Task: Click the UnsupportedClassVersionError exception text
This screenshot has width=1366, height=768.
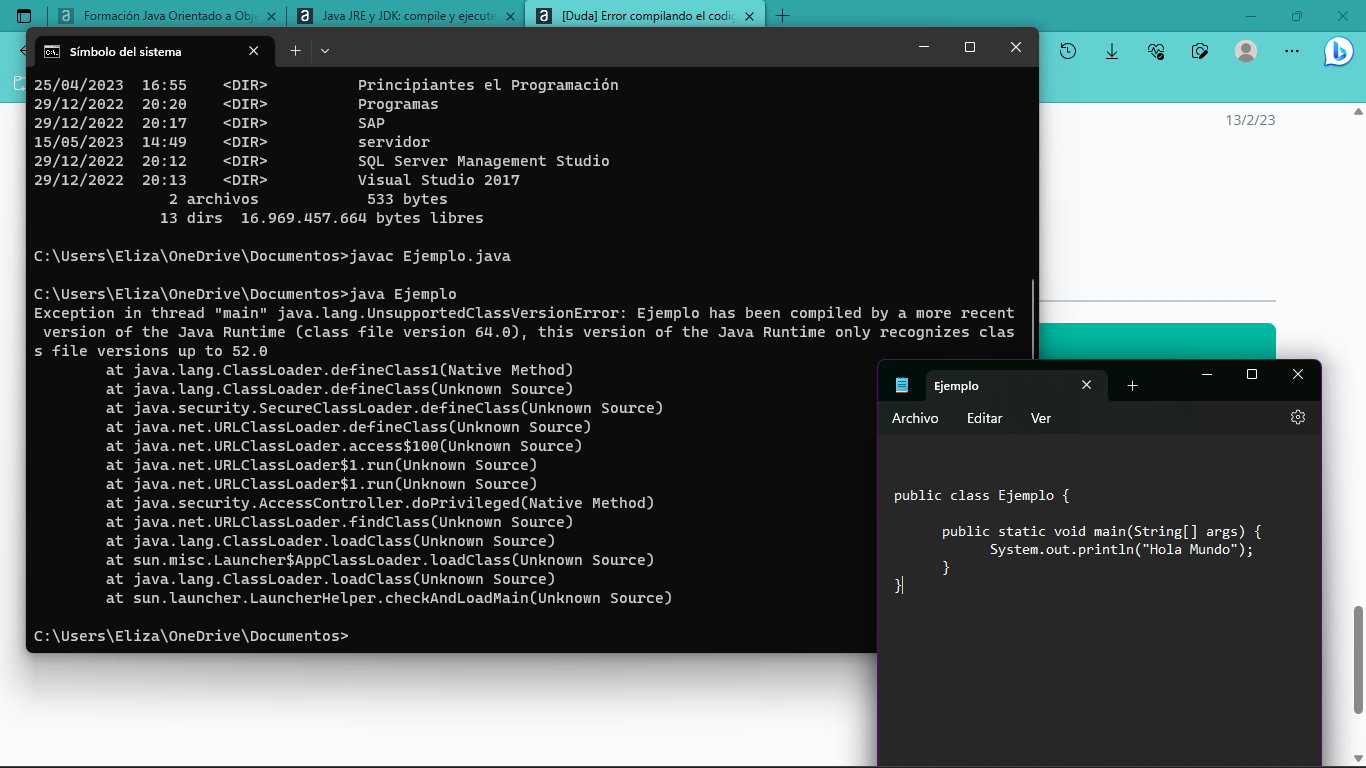Action: click(524, 332)
